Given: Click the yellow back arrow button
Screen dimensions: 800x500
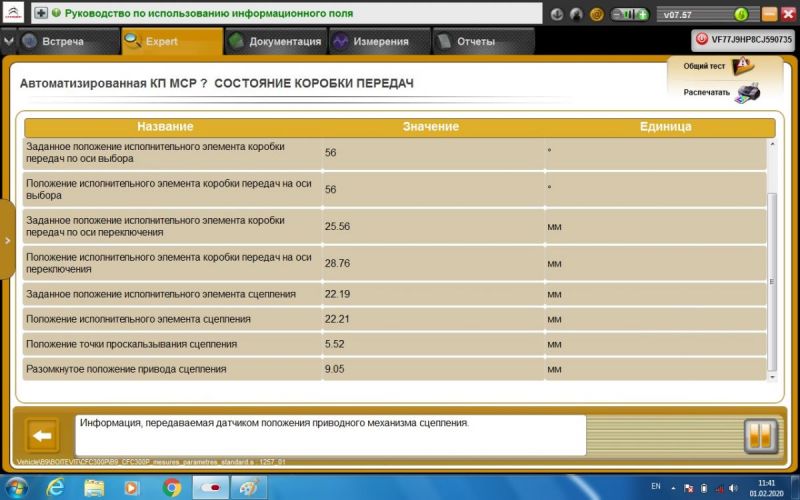Looking at the screenshot, I should point(41,436).
